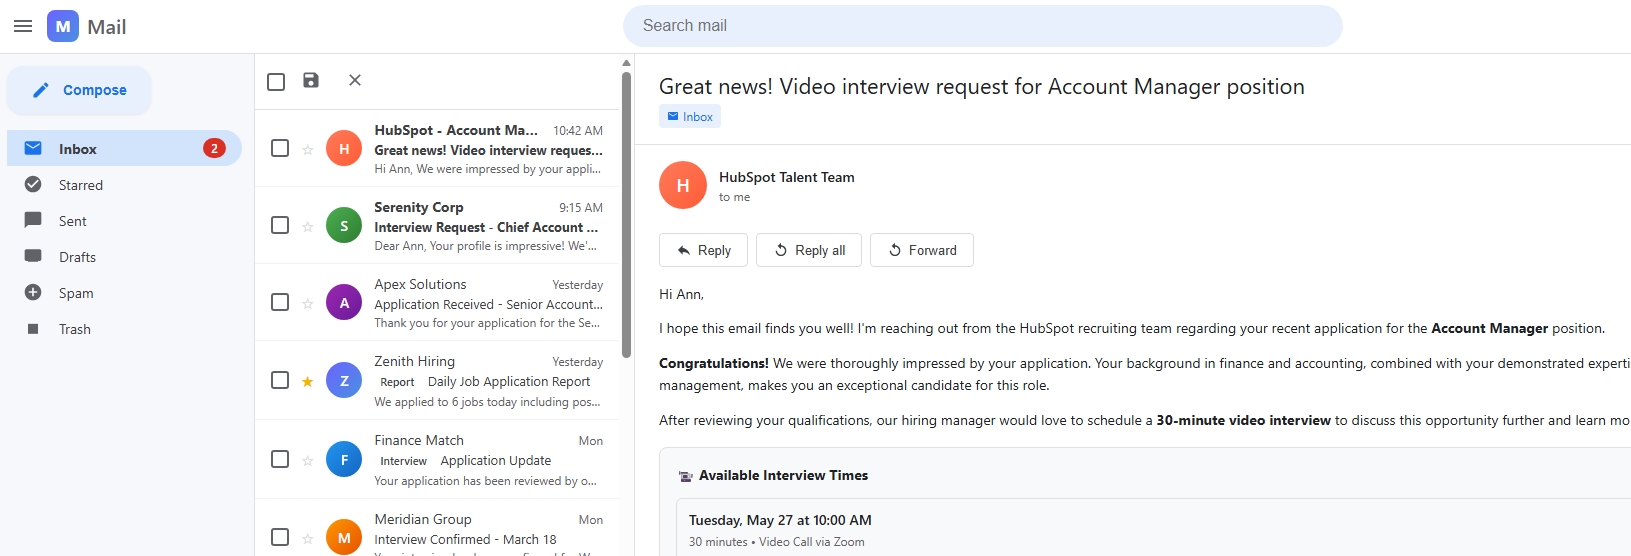Image resolution: width=1631 pixels, height=556 pixels.
Task: Open the hamburger main menu
Action: (23, 27)
